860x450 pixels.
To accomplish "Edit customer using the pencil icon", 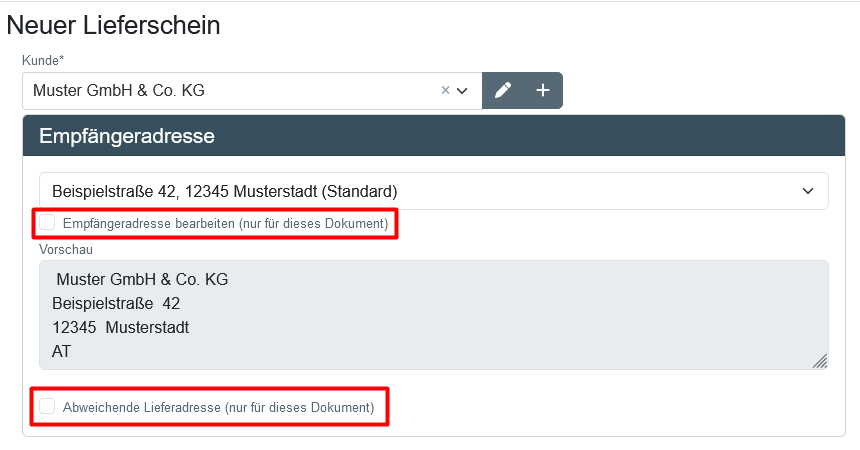I will click(x=503, y=90).
